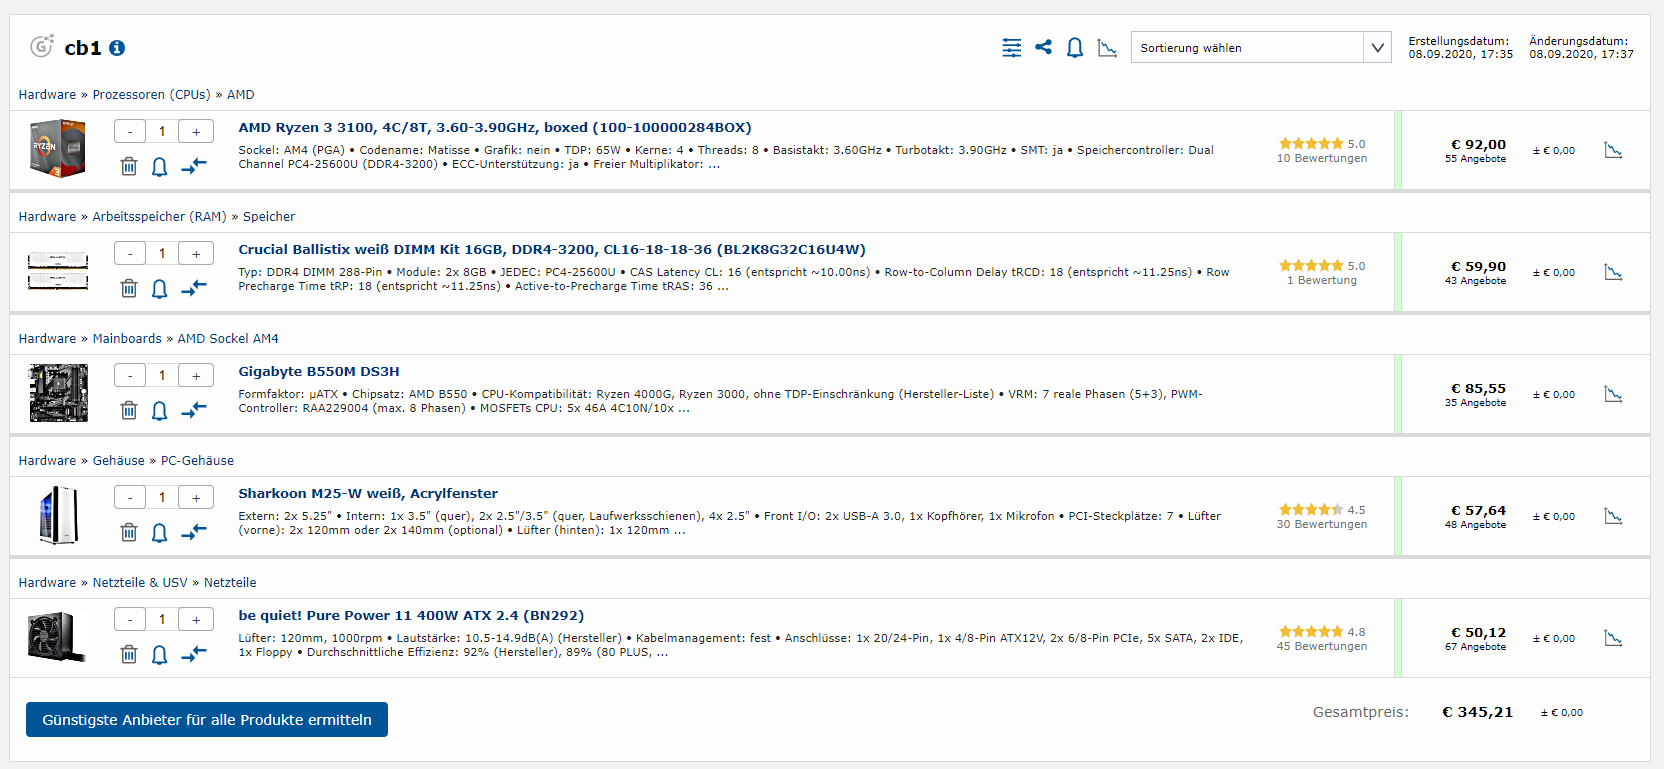Set price alert bell for whole list
Screen dimensions: 1664x769
coord(1075,48)
